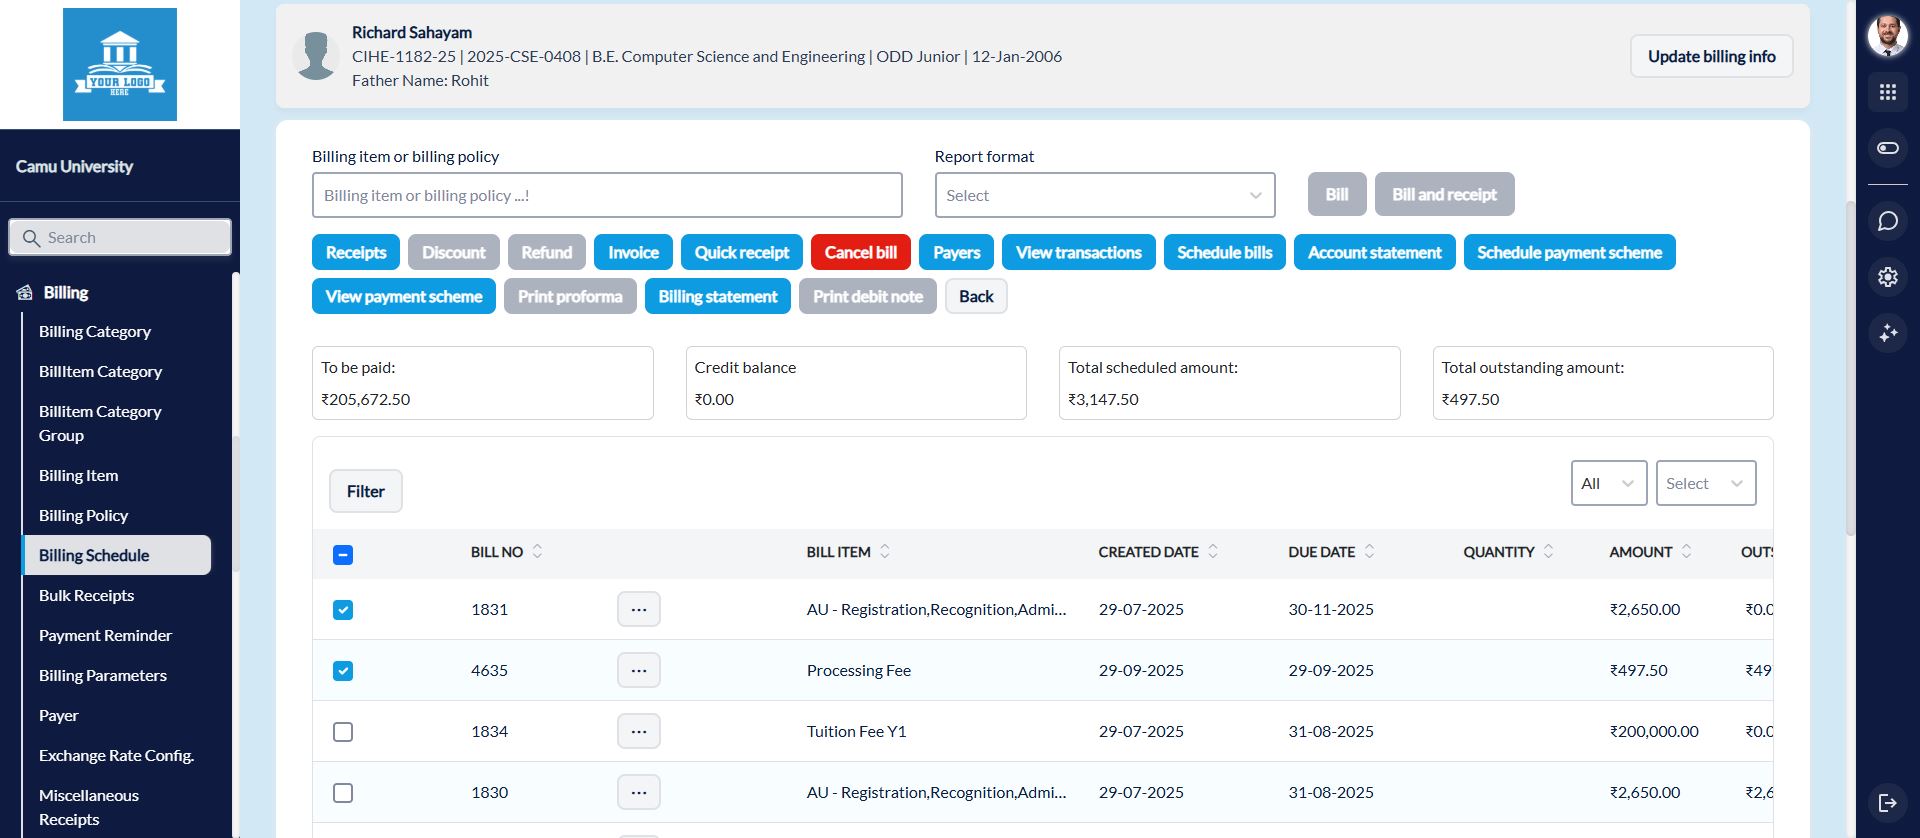Click the Billing module building icon
1920x838 pixels.
(x=25, y=293)
